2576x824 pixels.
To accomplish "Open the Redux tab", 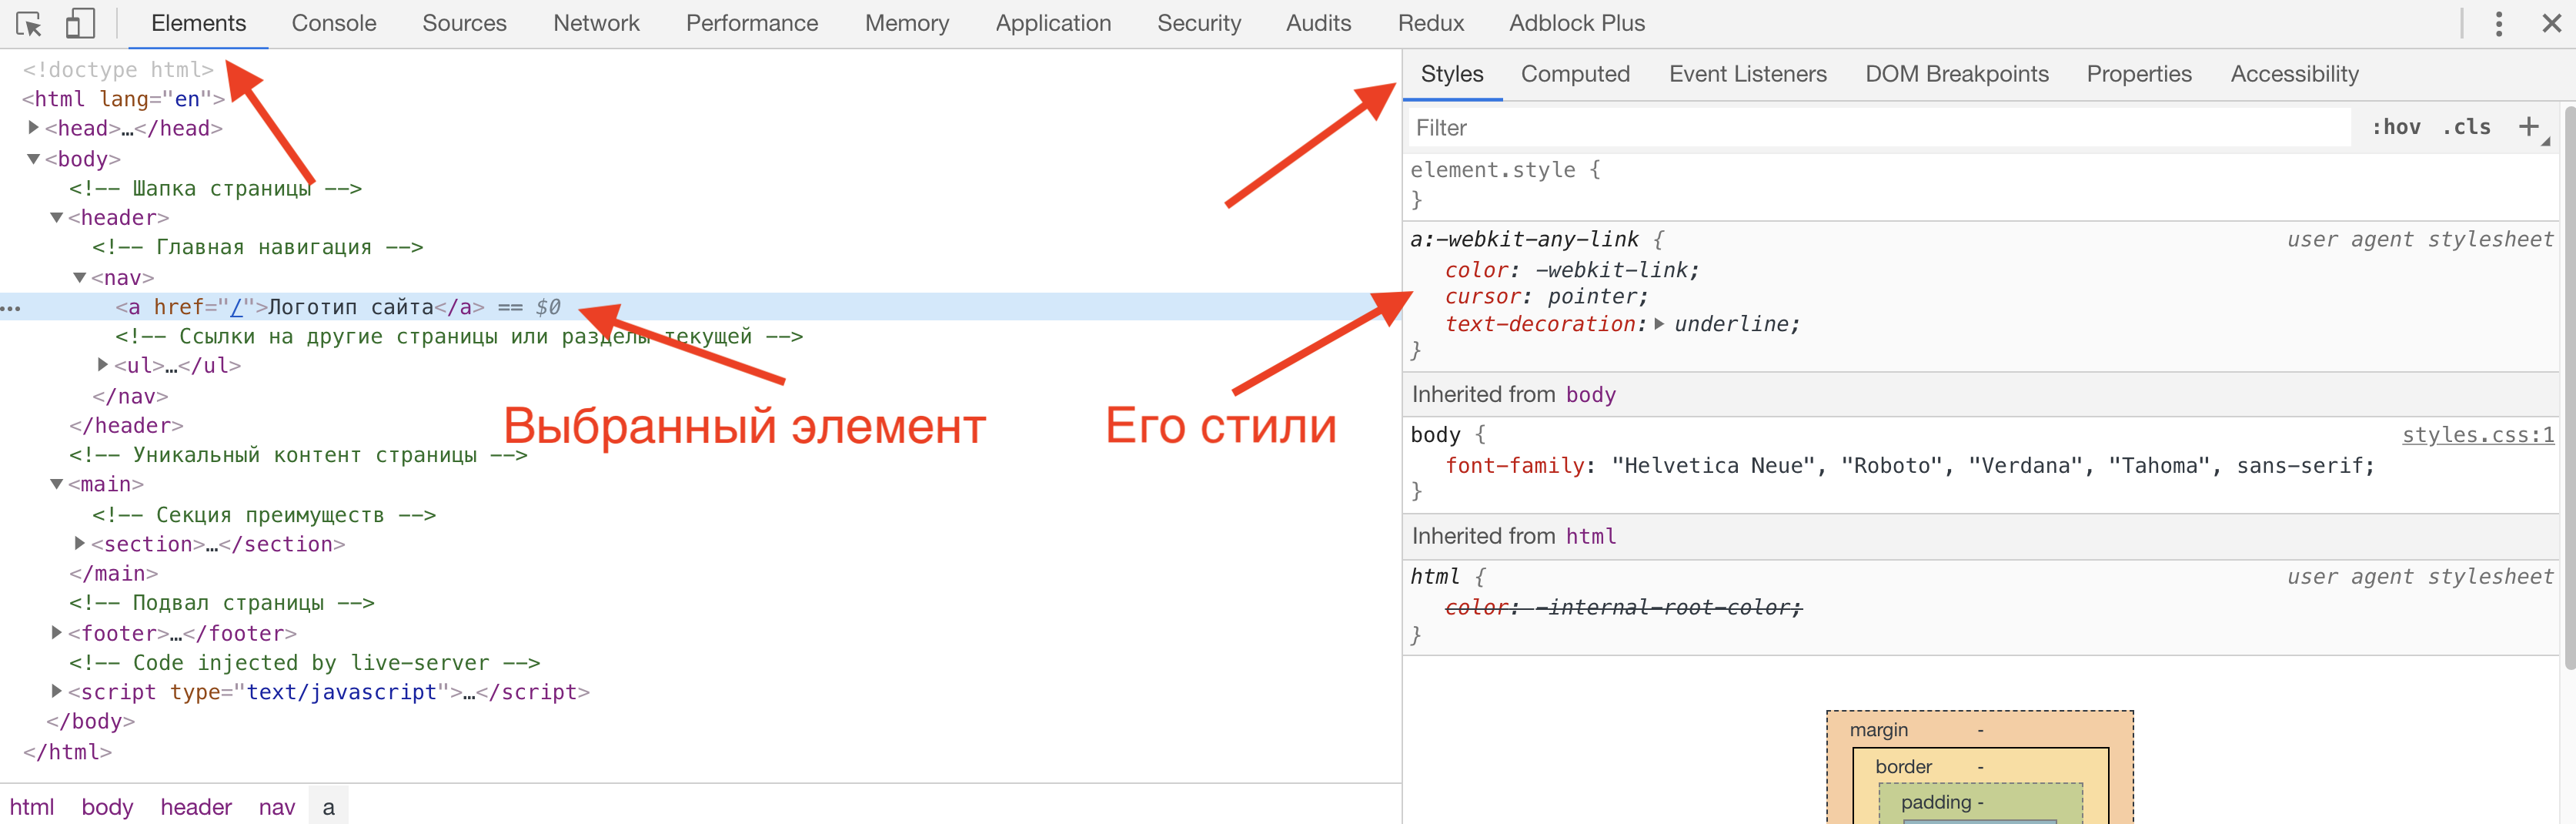I will point(1430,23).
